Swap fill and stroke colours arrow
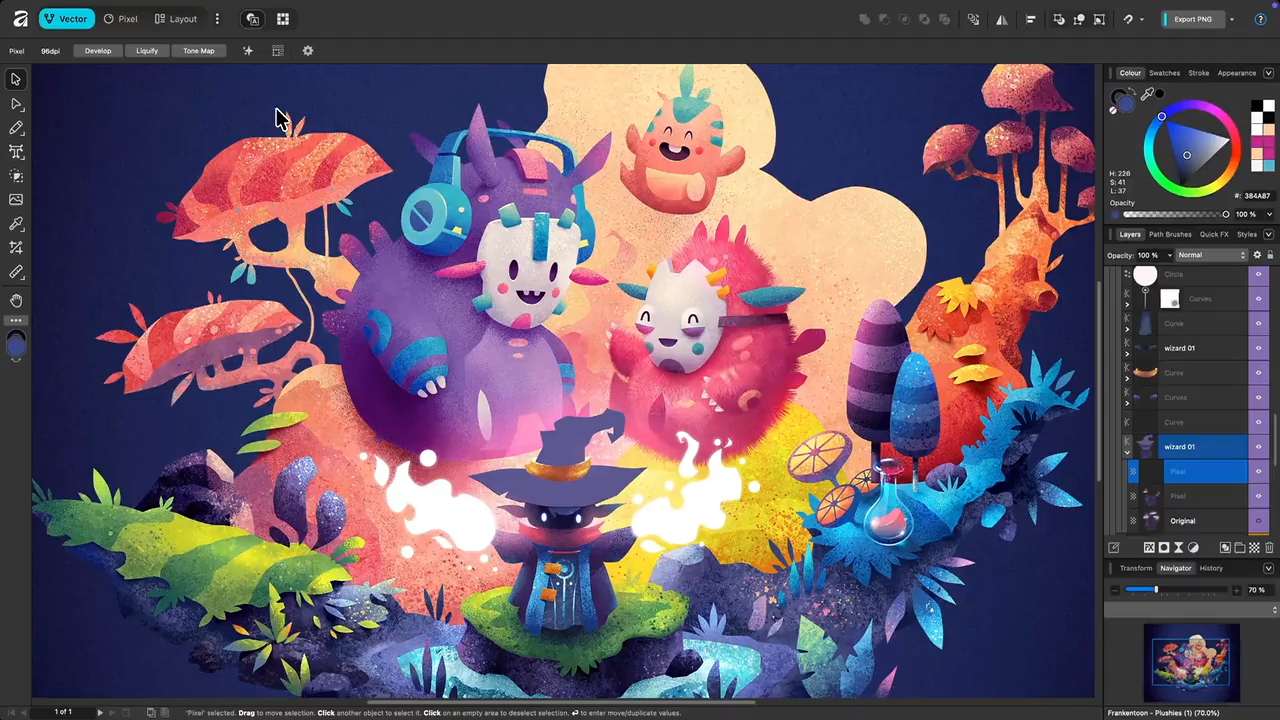Viewport: 1280px width, 720px height. pyautogui.click(x=1133, y=92)
